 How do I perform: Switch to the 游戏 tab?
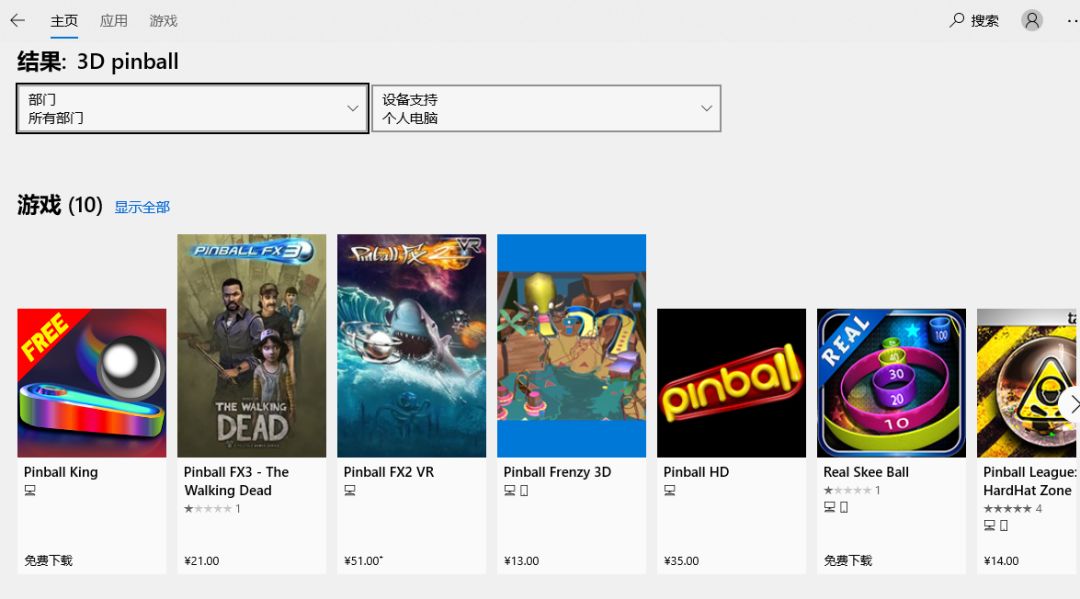coord(163,21)
